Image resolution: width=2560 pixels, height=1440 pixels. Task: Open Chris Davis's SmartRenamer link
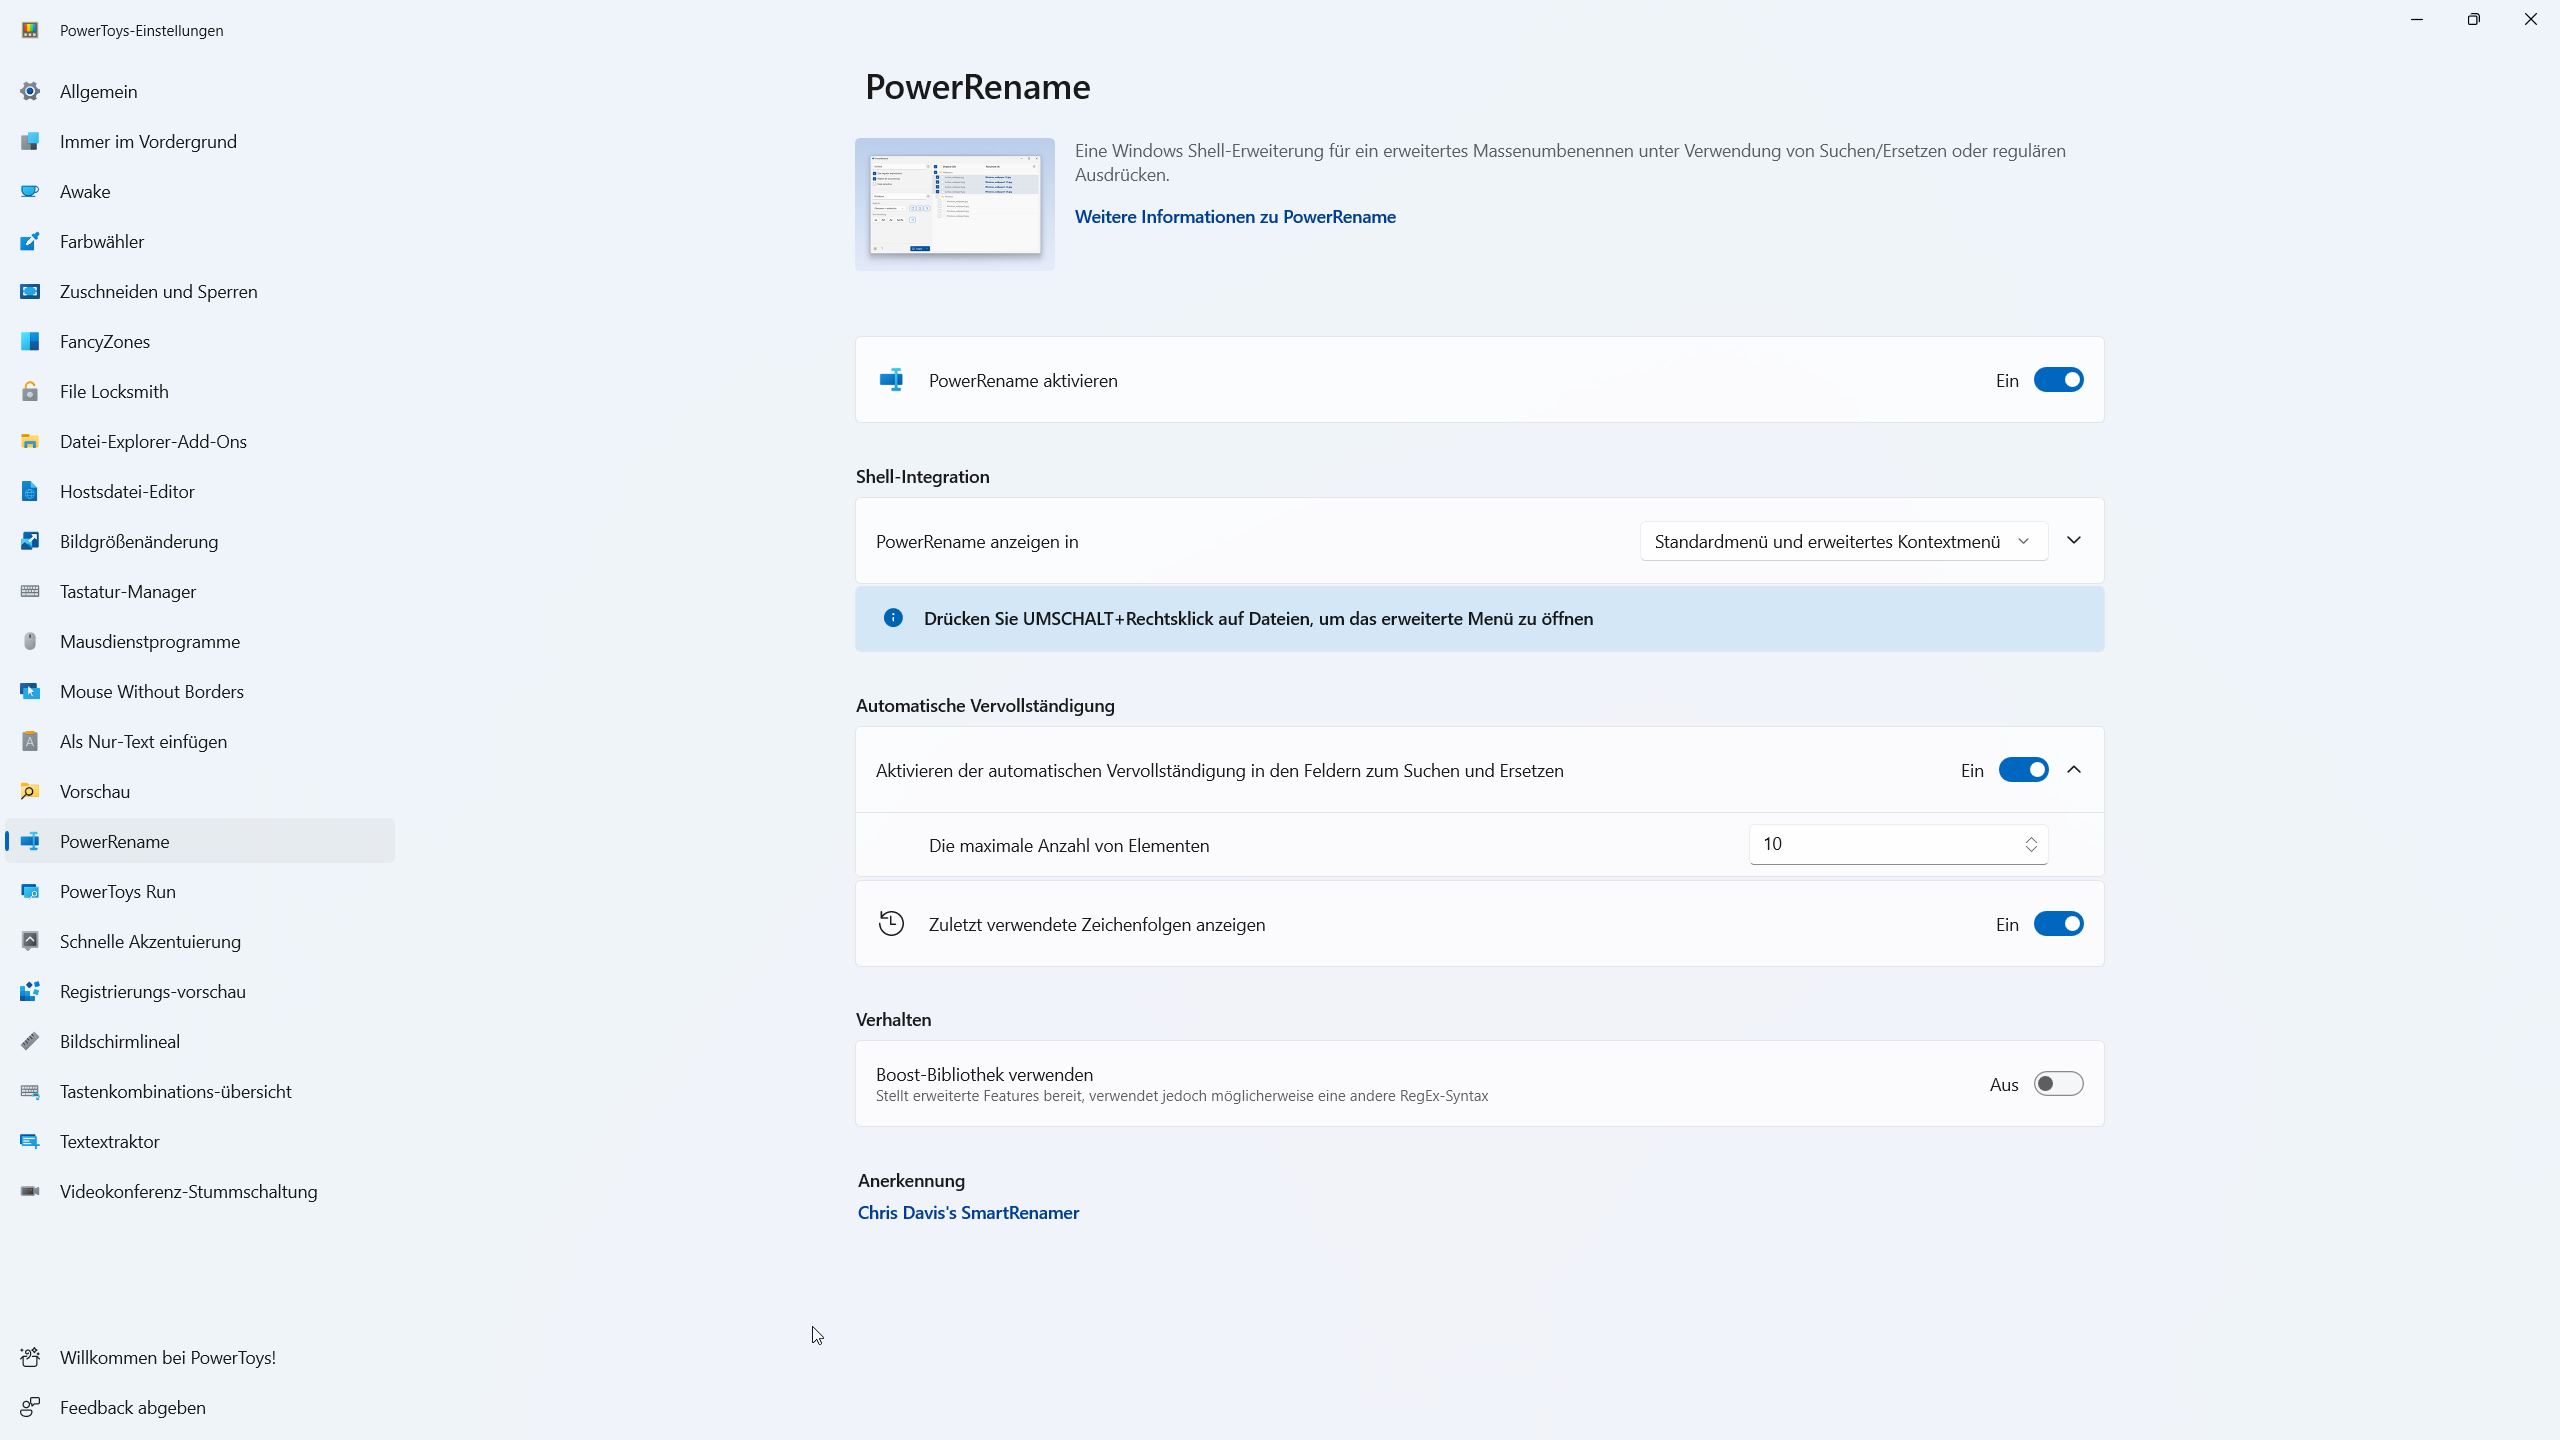pyautogui.click(x=968, y=1213)
